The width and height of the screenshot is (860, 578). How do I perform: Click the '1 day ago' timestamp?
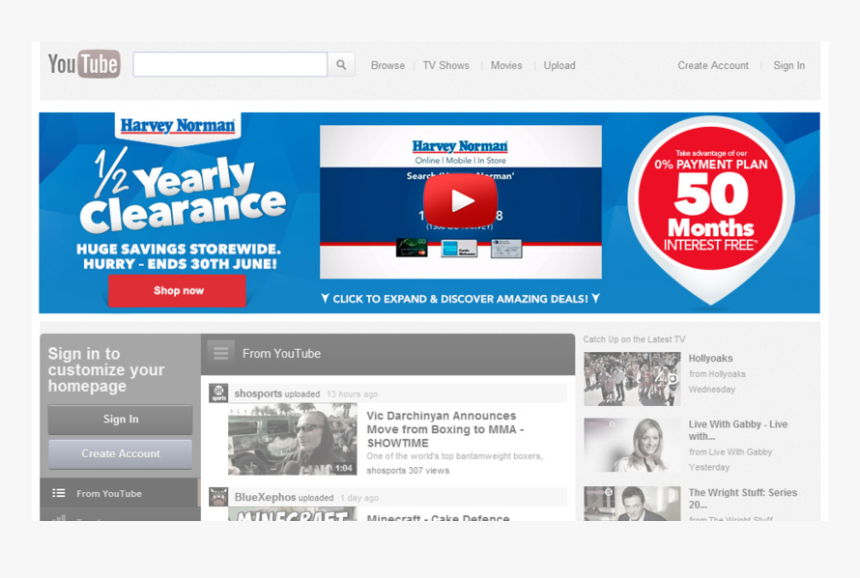click(x=359, y=498)
